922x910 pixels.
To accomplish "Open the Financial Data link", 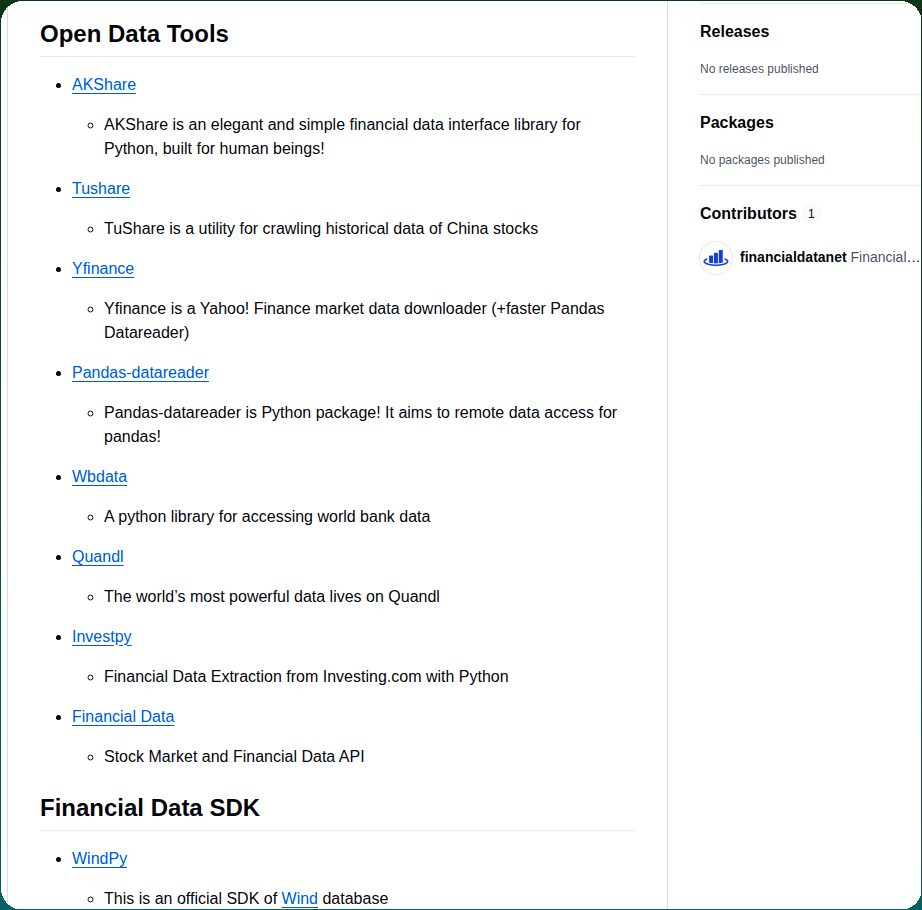I will pos(123,717).
